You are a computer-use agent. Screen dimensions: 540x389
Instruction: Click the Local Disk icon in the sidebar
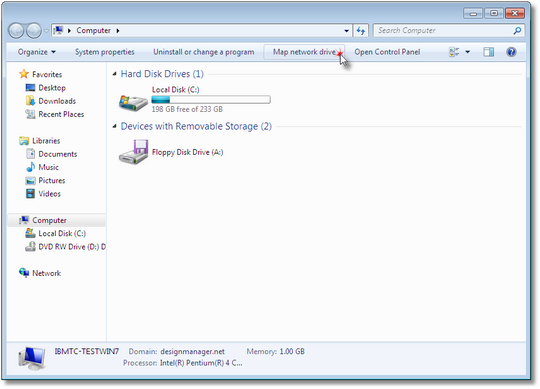30,233
